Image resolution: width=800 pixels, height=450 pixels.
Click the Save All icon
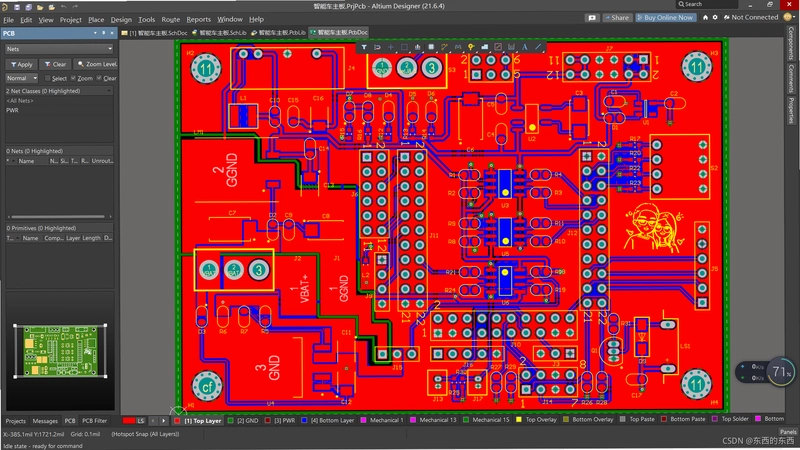pos(29,7)
